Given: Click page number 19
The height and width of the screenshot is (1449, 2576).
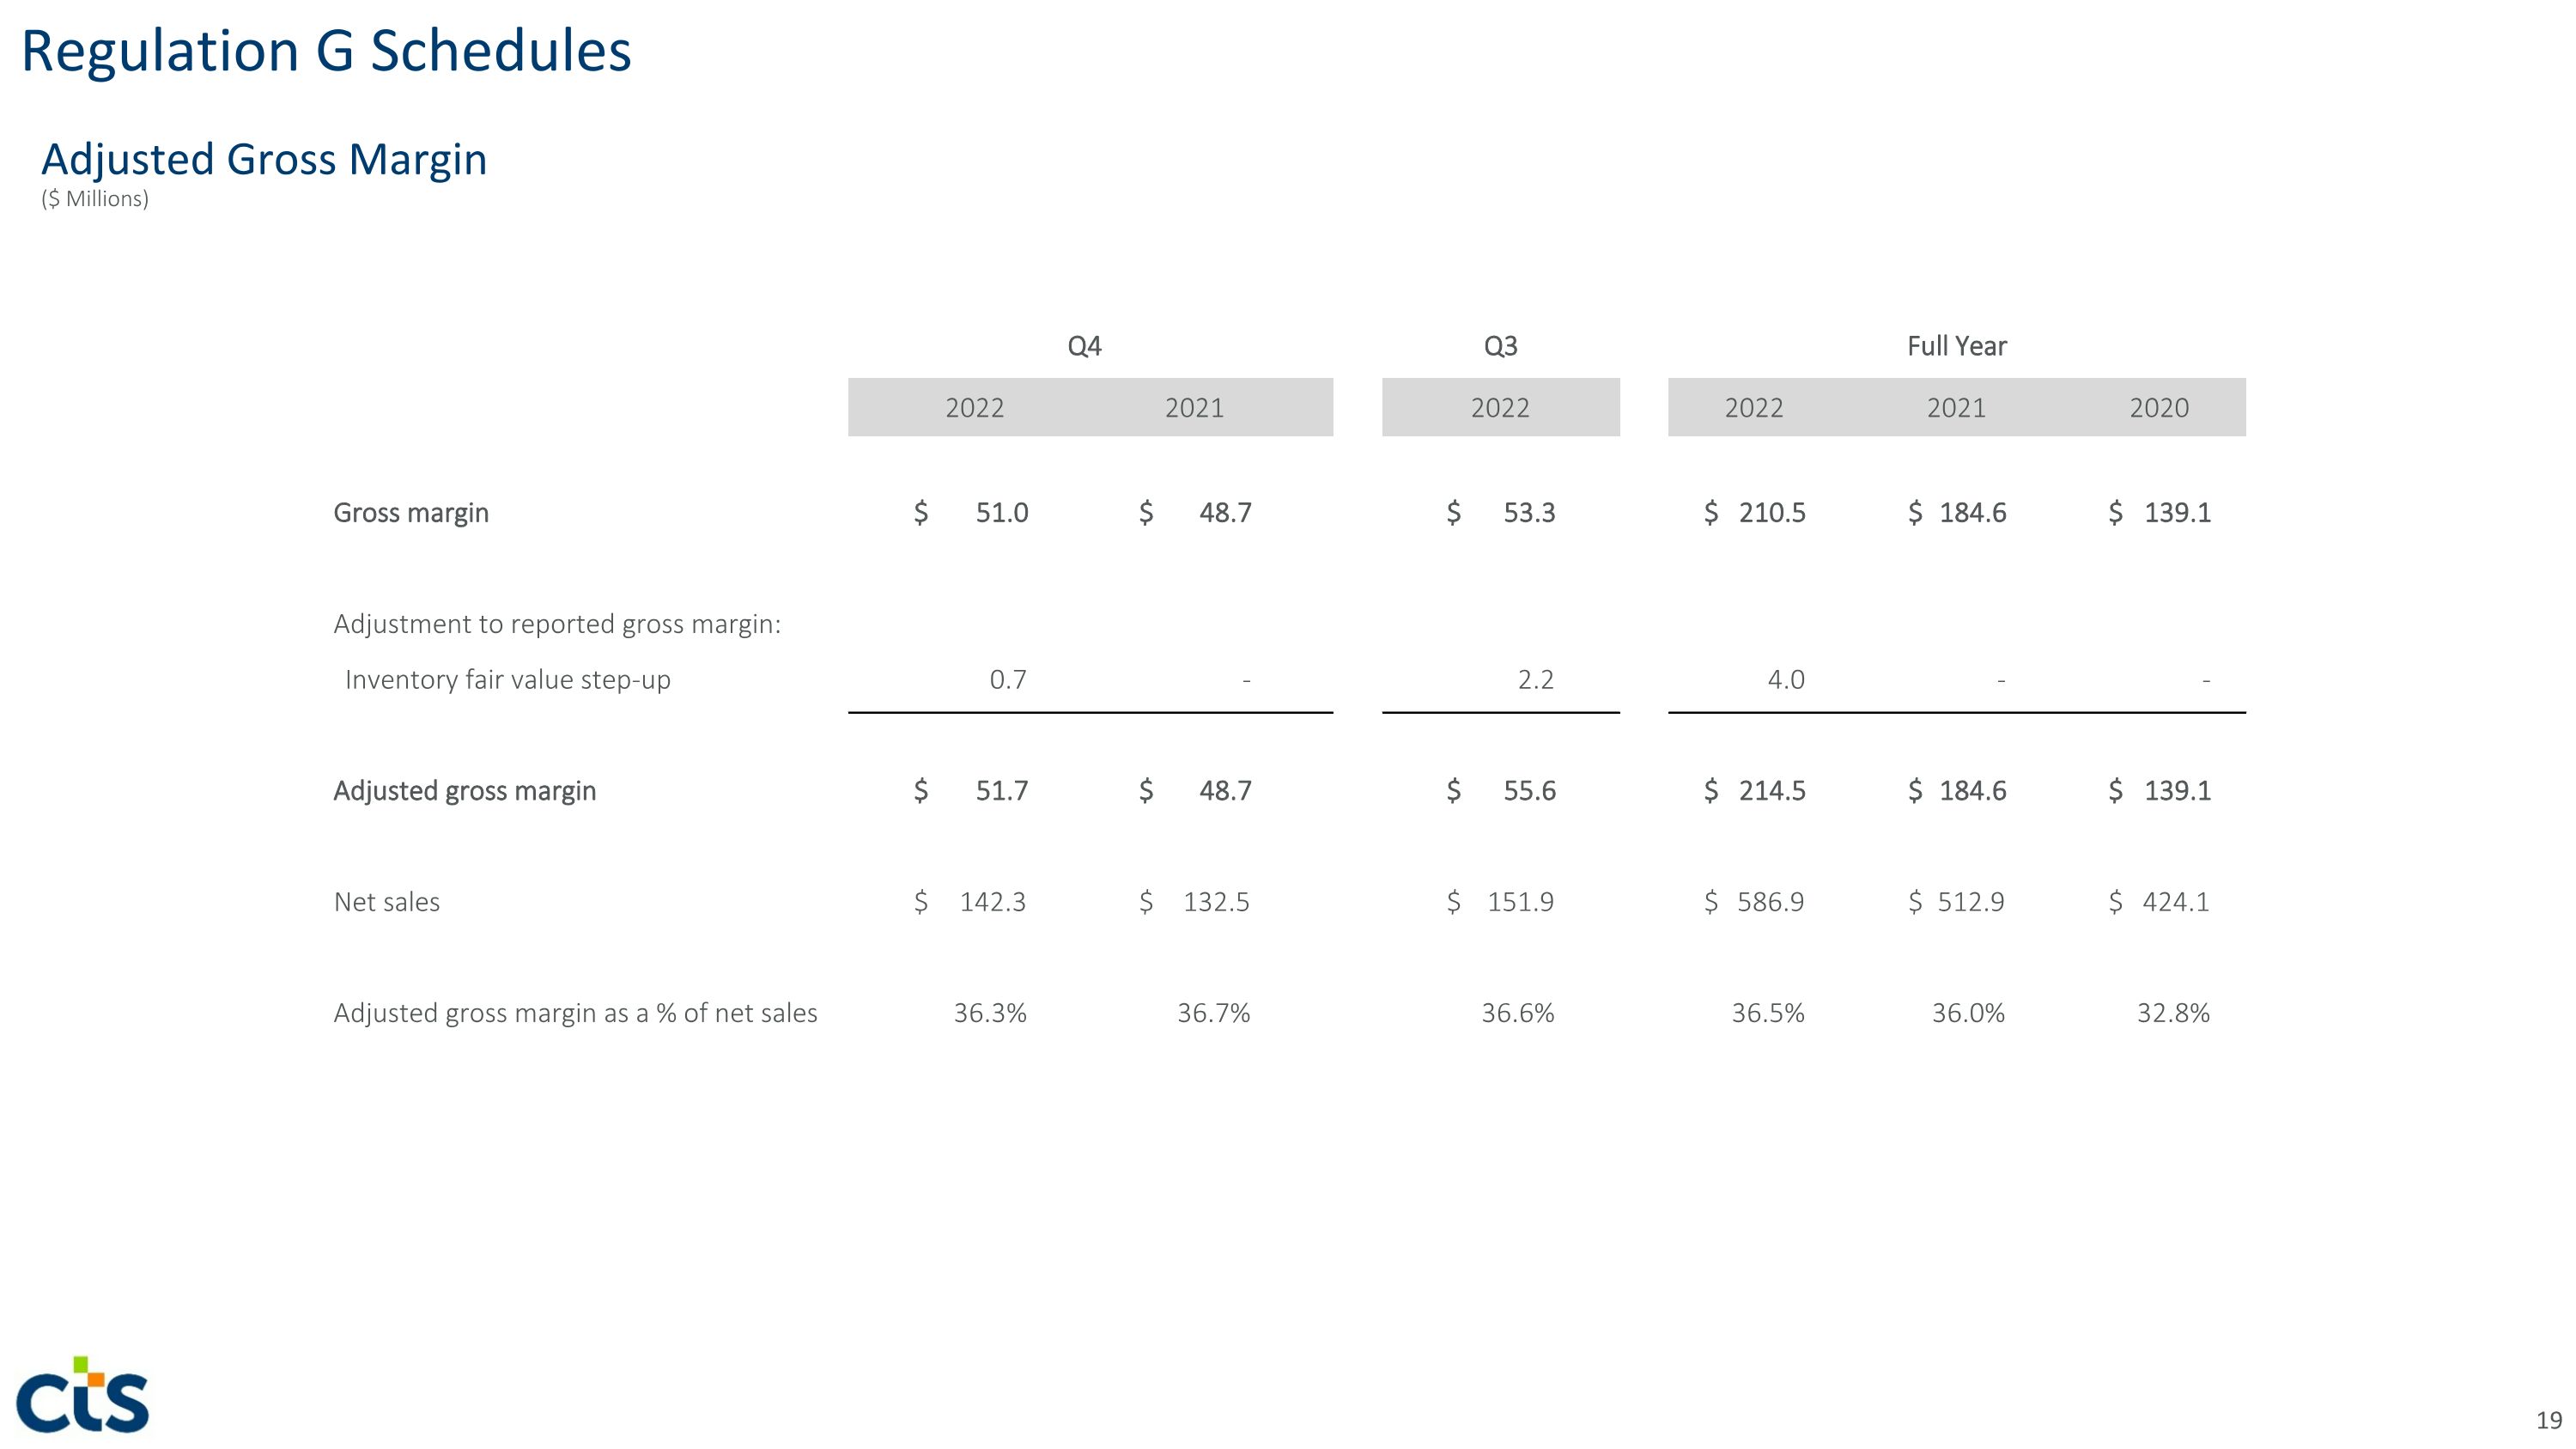Looking at the screenshot, I should [2549, 1420].
